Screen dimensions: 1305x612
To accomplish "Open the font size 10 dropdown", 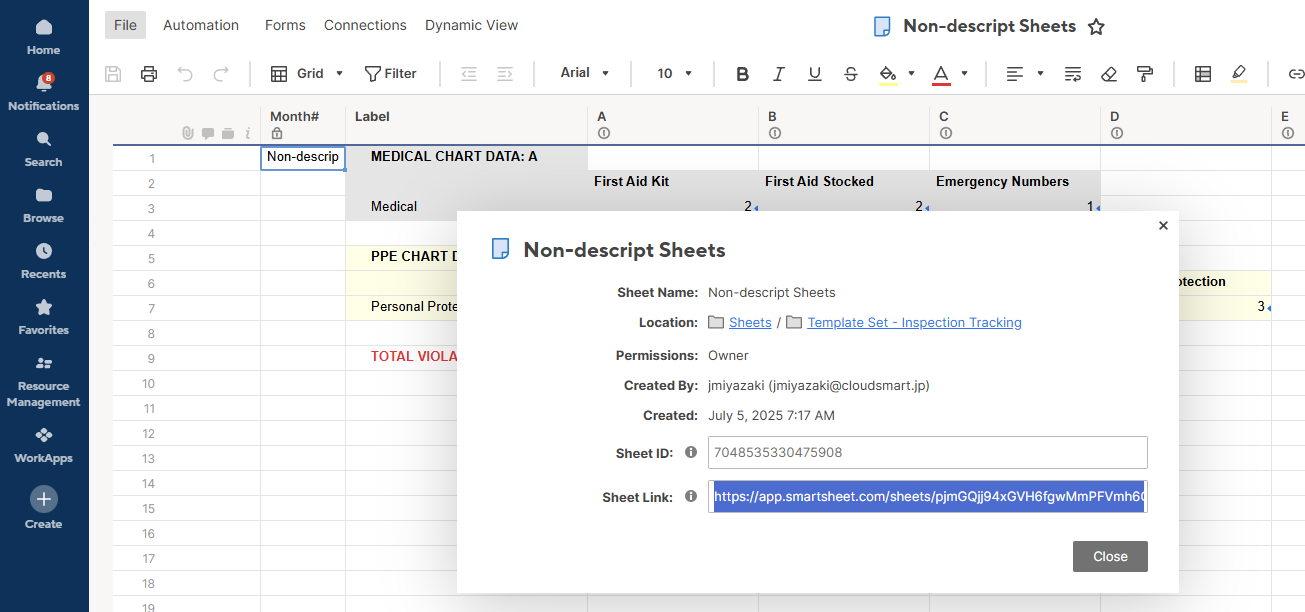I will click(x=676, y=73).
